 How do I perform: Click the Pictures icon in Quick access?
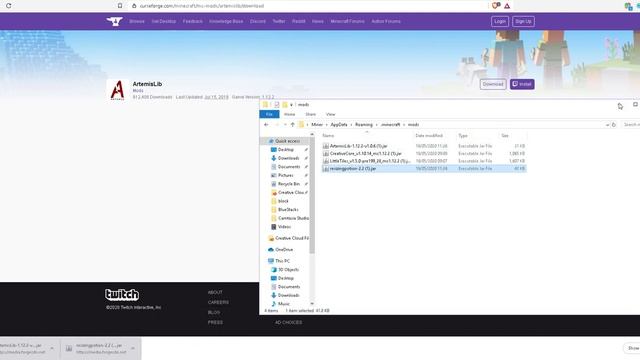click(x=273, y=175)
